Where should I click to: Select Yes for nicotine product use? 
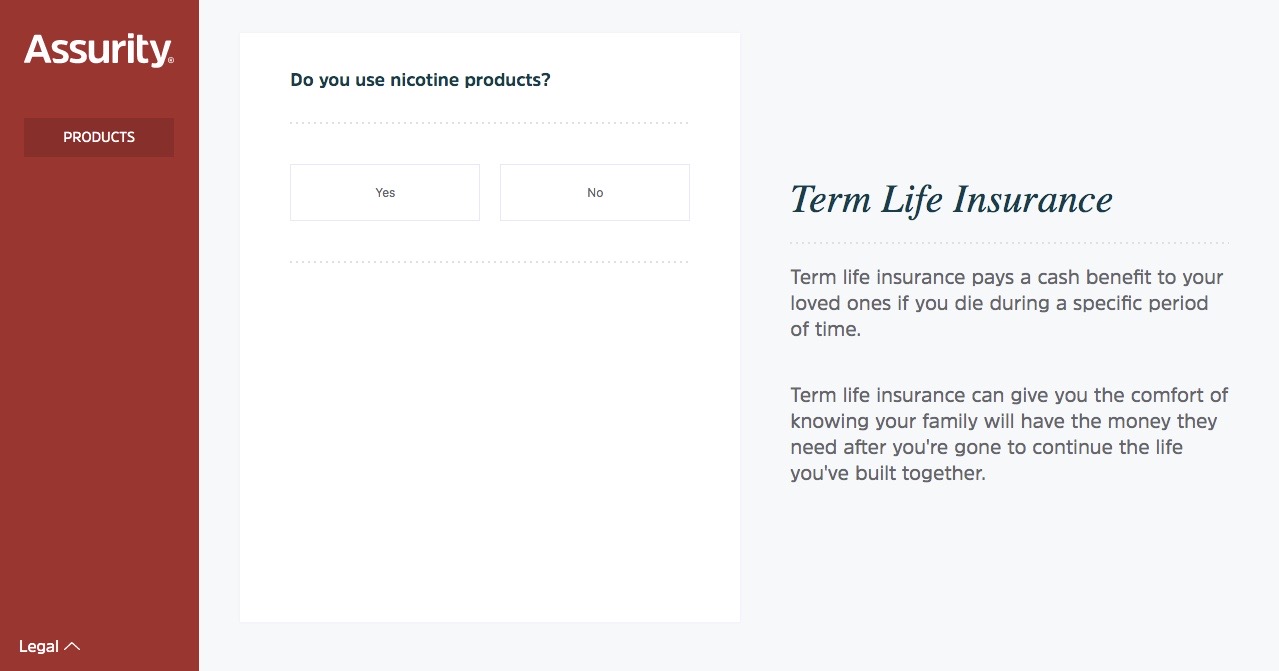click(385, 192)
